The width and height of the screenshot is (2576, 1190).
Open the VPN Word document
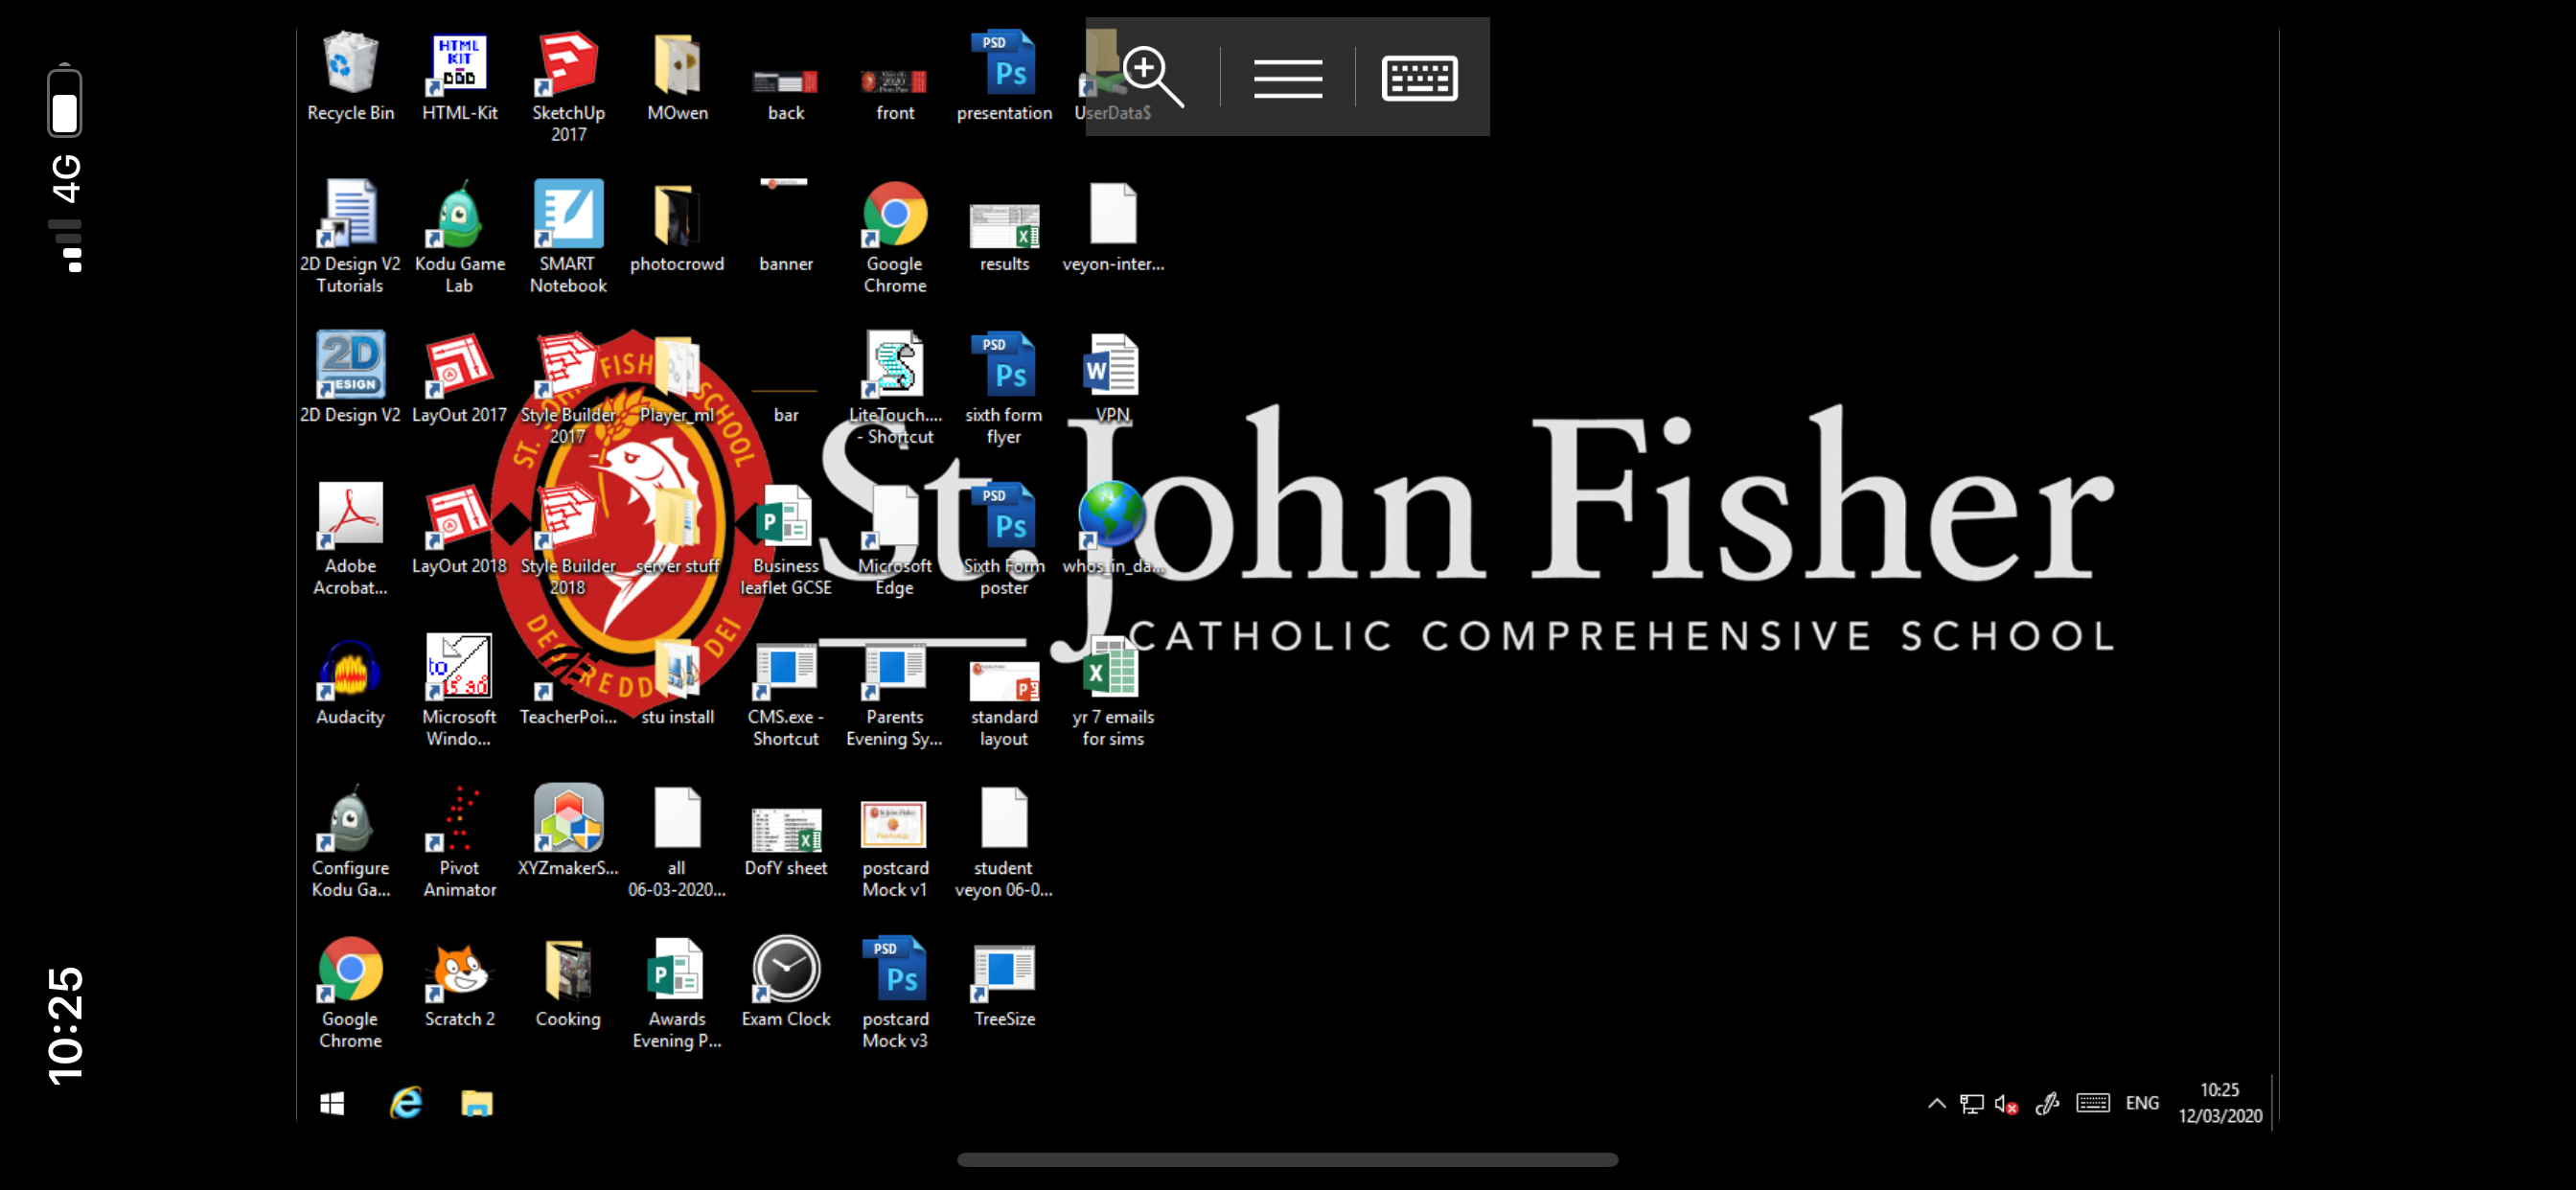coord(1112,367)
